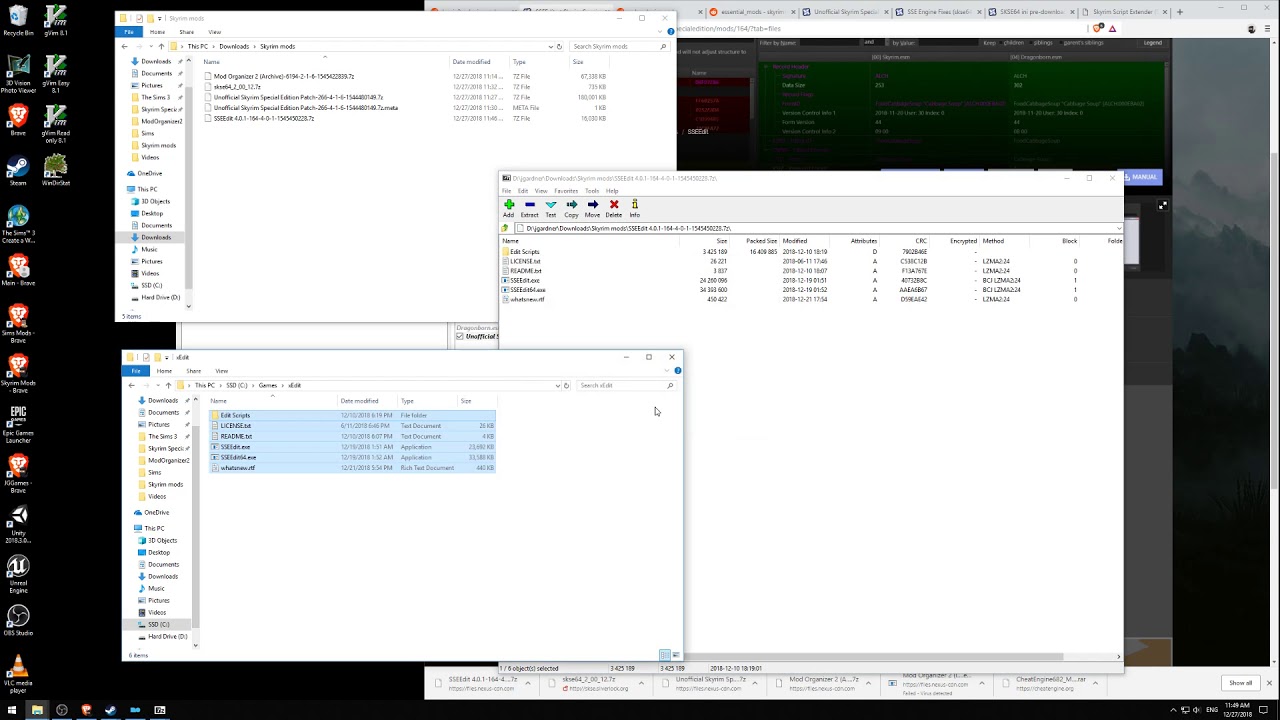
Task: Open new browser tab with plus button
Action: click(1180, 12)
